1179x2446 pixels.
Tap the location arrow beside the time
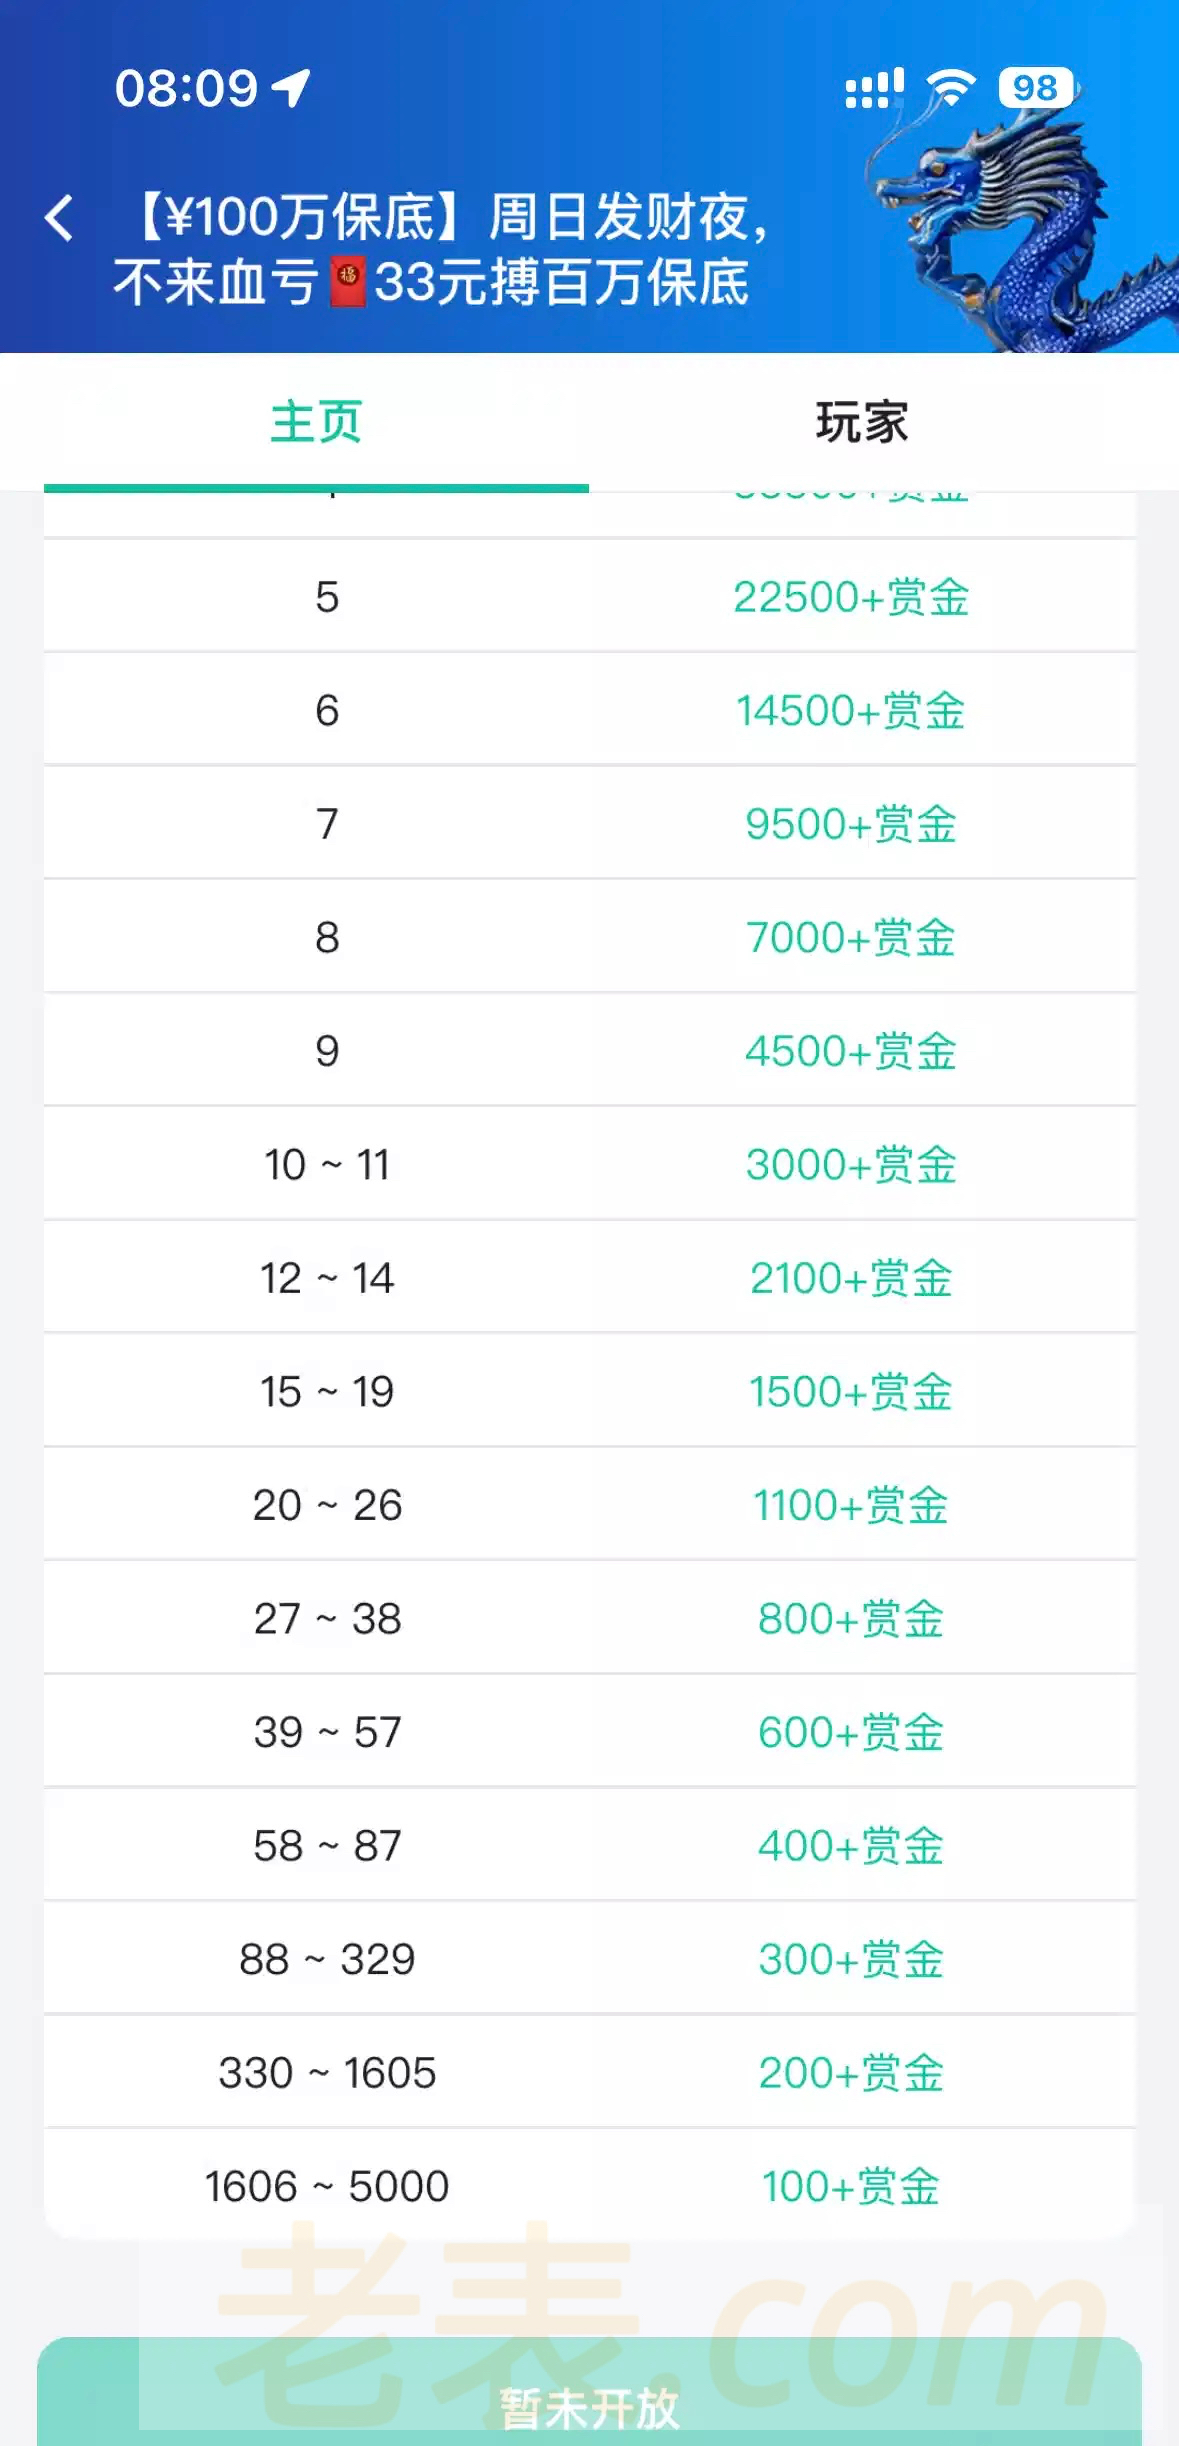coord(291,88)
